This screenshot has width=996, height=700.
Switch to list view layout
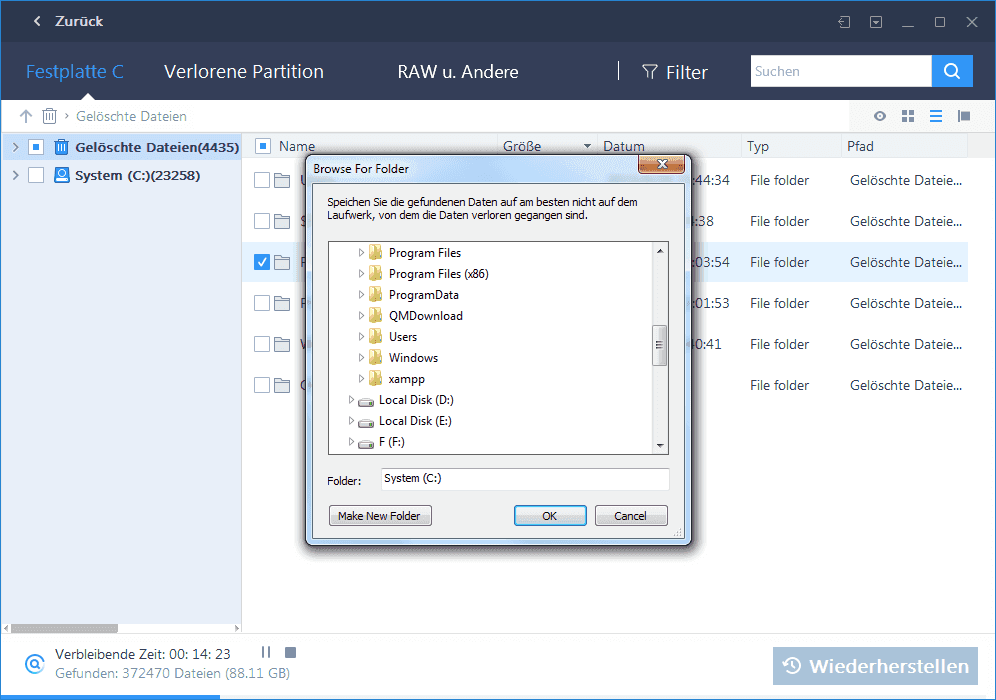point(936,116)
